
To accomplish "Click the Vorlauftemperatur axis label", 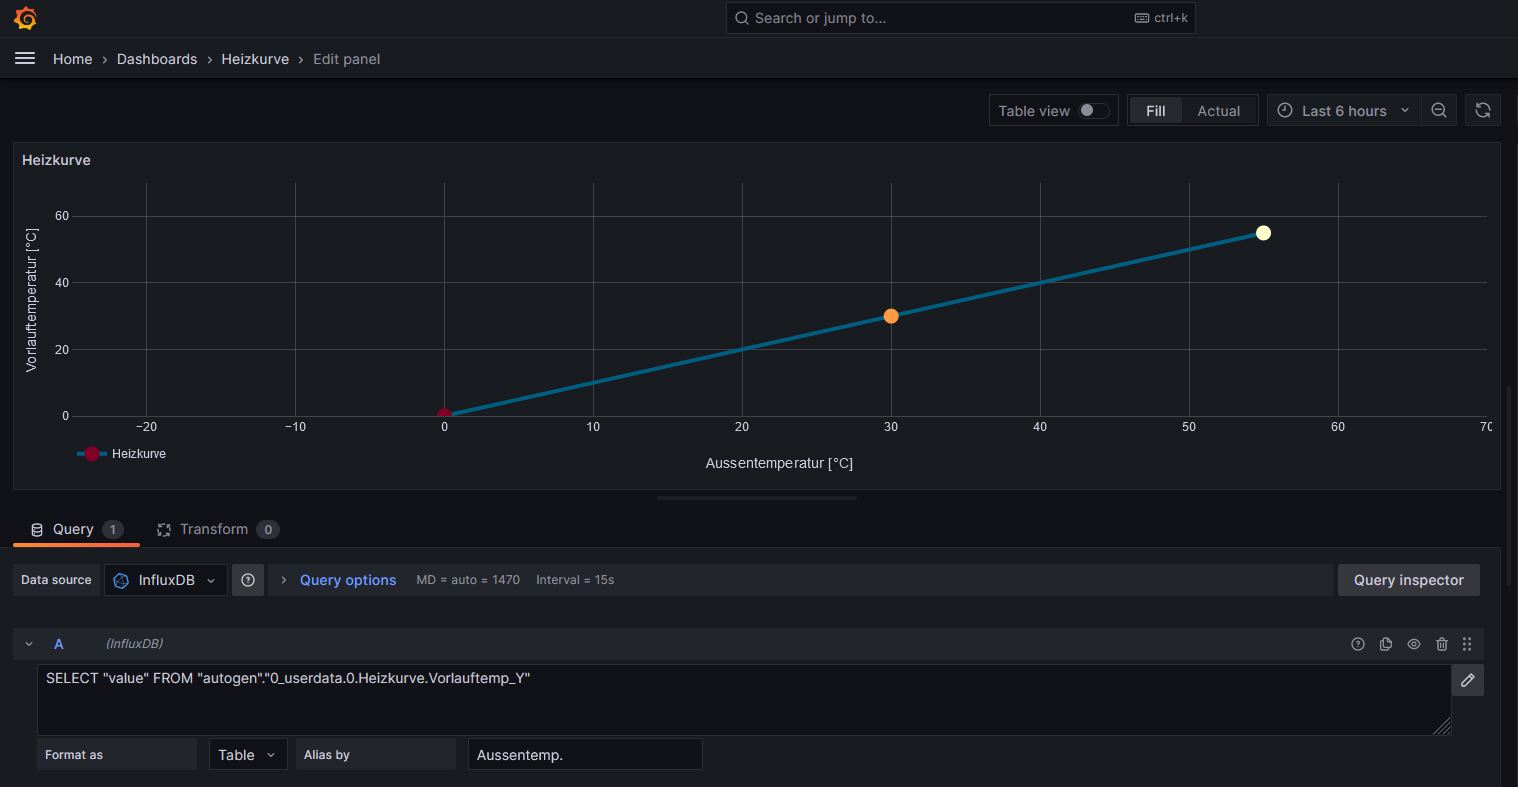I will point(31,300).
